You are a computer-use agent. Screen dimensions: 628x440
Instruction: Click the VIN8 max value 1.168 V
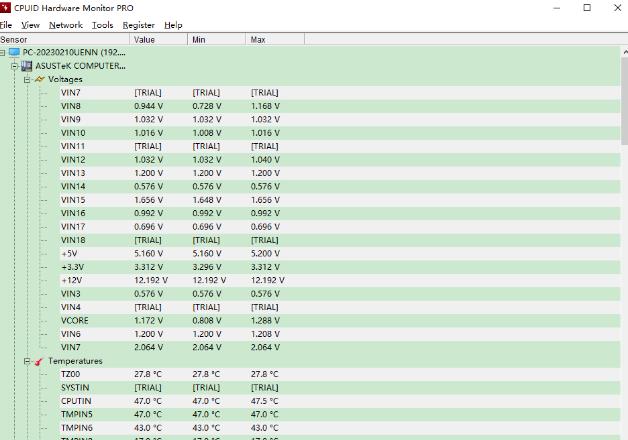265,106
